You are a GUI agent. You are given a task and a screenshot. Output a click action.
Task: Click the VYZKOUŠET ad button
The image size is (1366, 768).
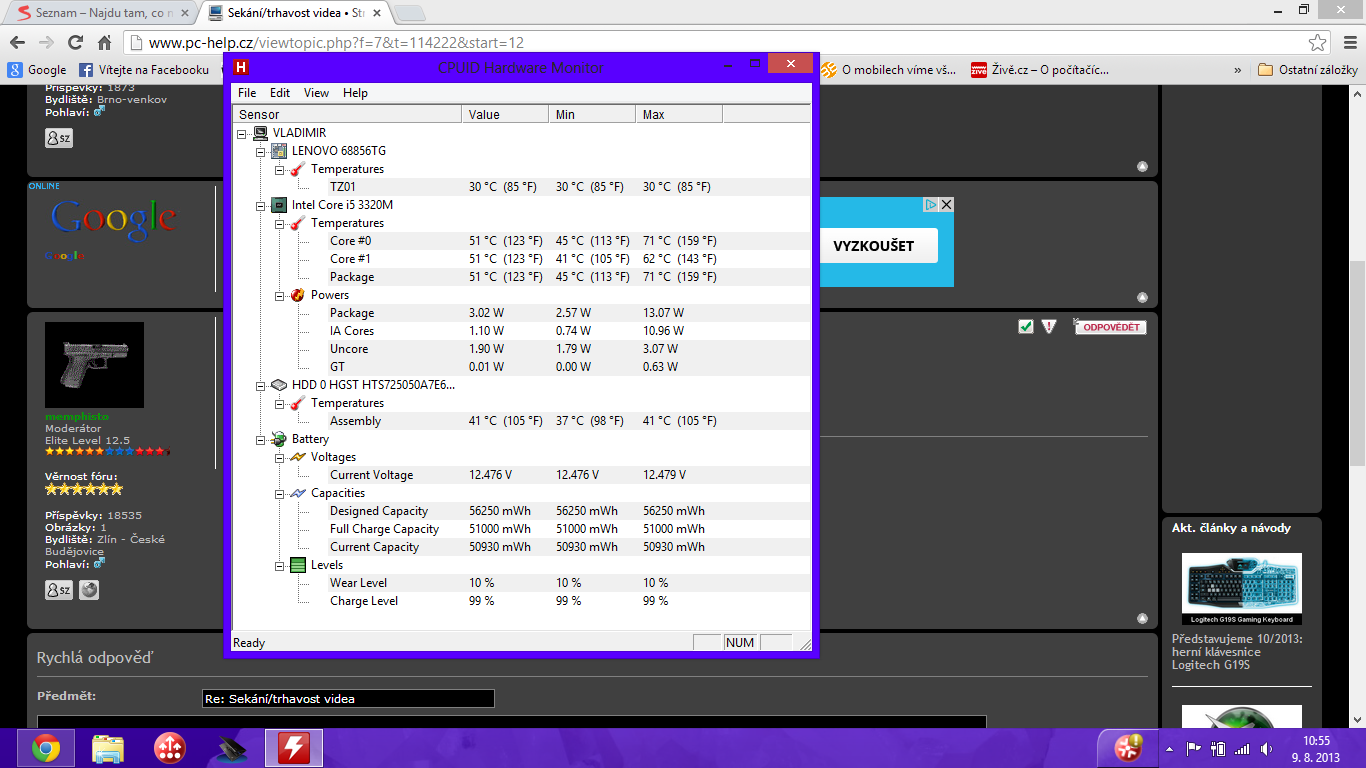(x=874, y=246)
